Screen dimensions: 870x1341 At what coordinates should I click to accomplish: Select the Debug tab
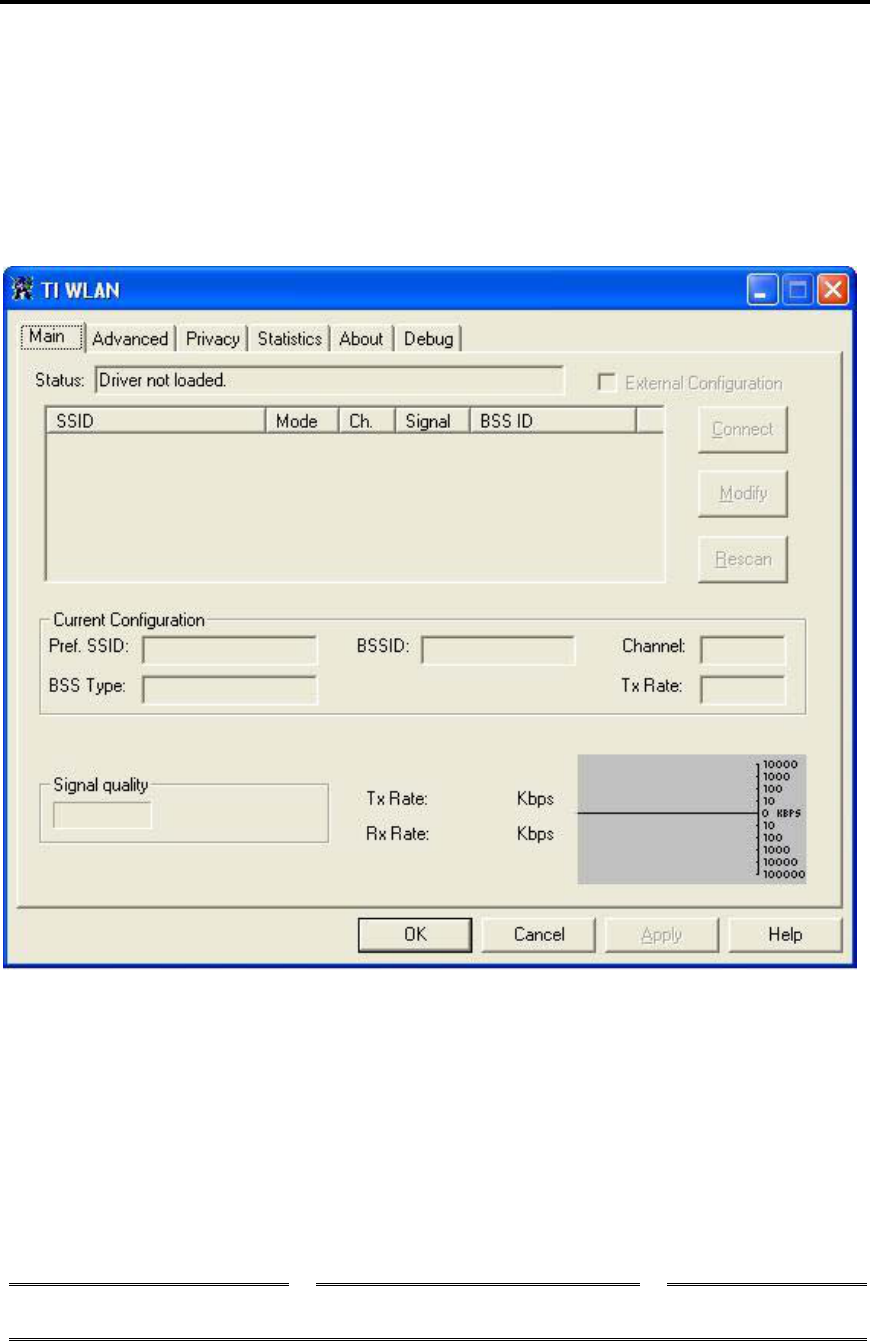428,339
